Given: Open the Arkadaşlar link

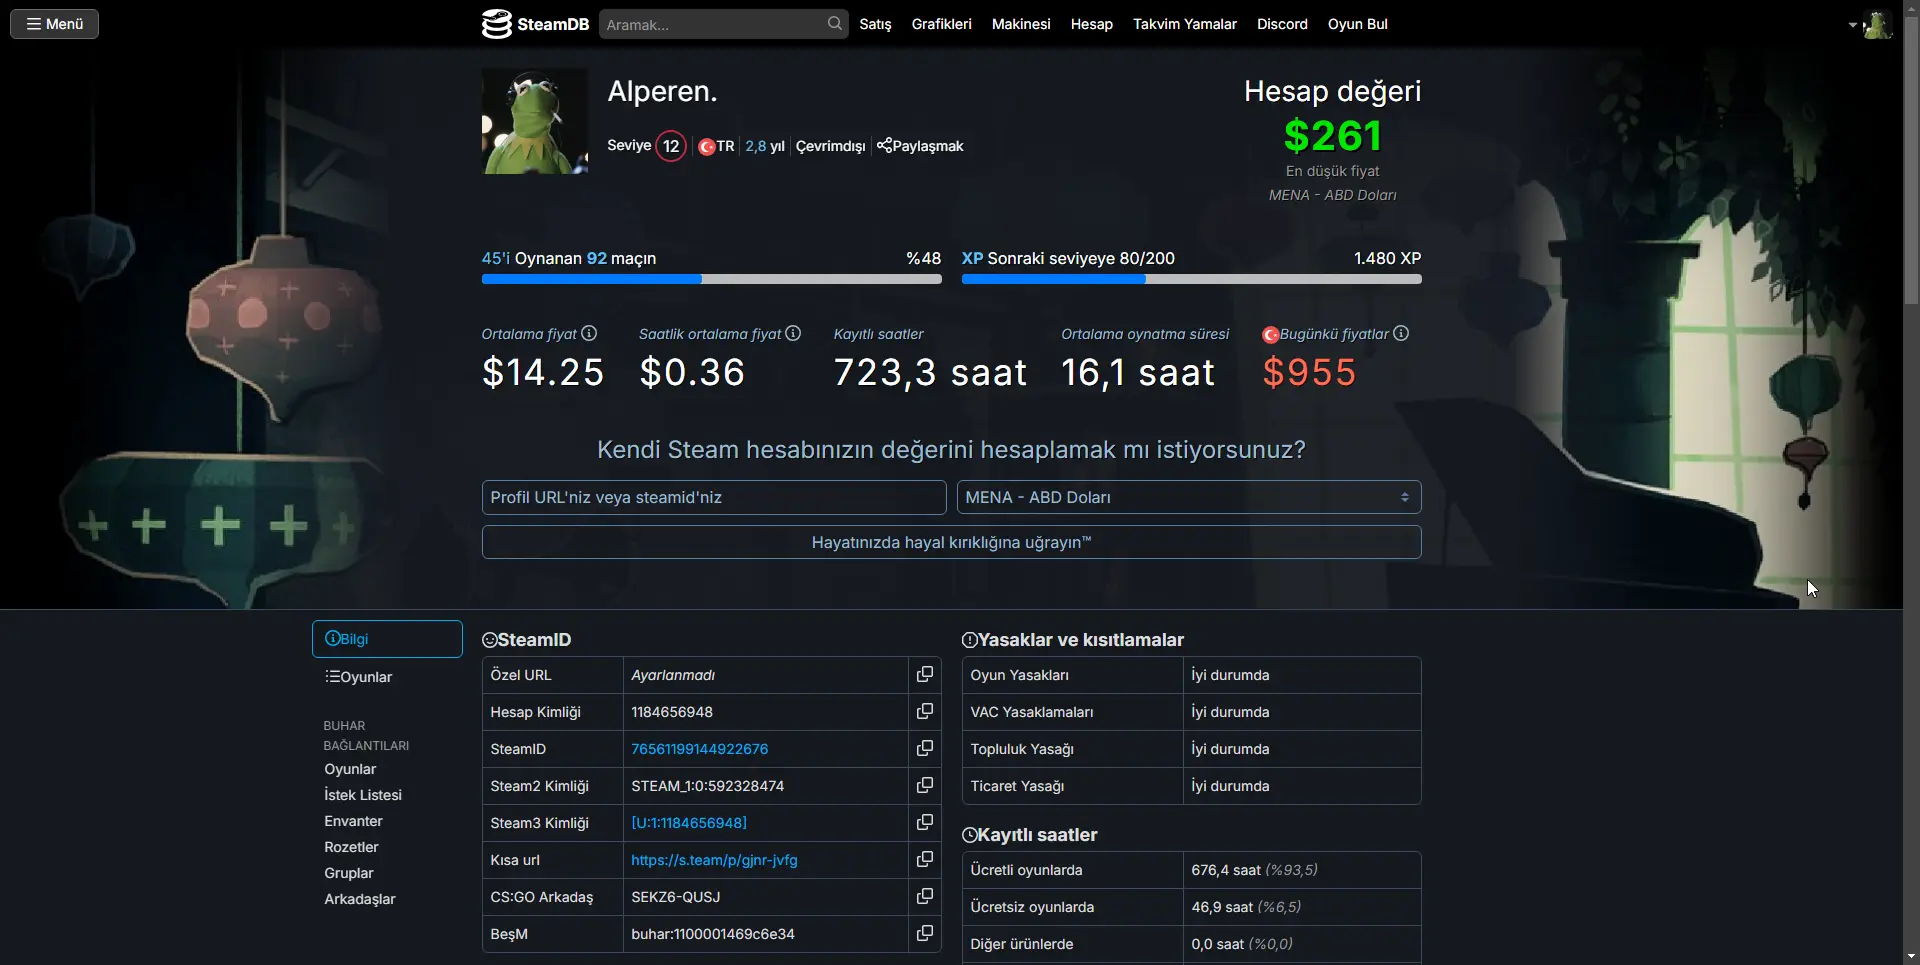Looking at the screenshot, I should point(359,899).
